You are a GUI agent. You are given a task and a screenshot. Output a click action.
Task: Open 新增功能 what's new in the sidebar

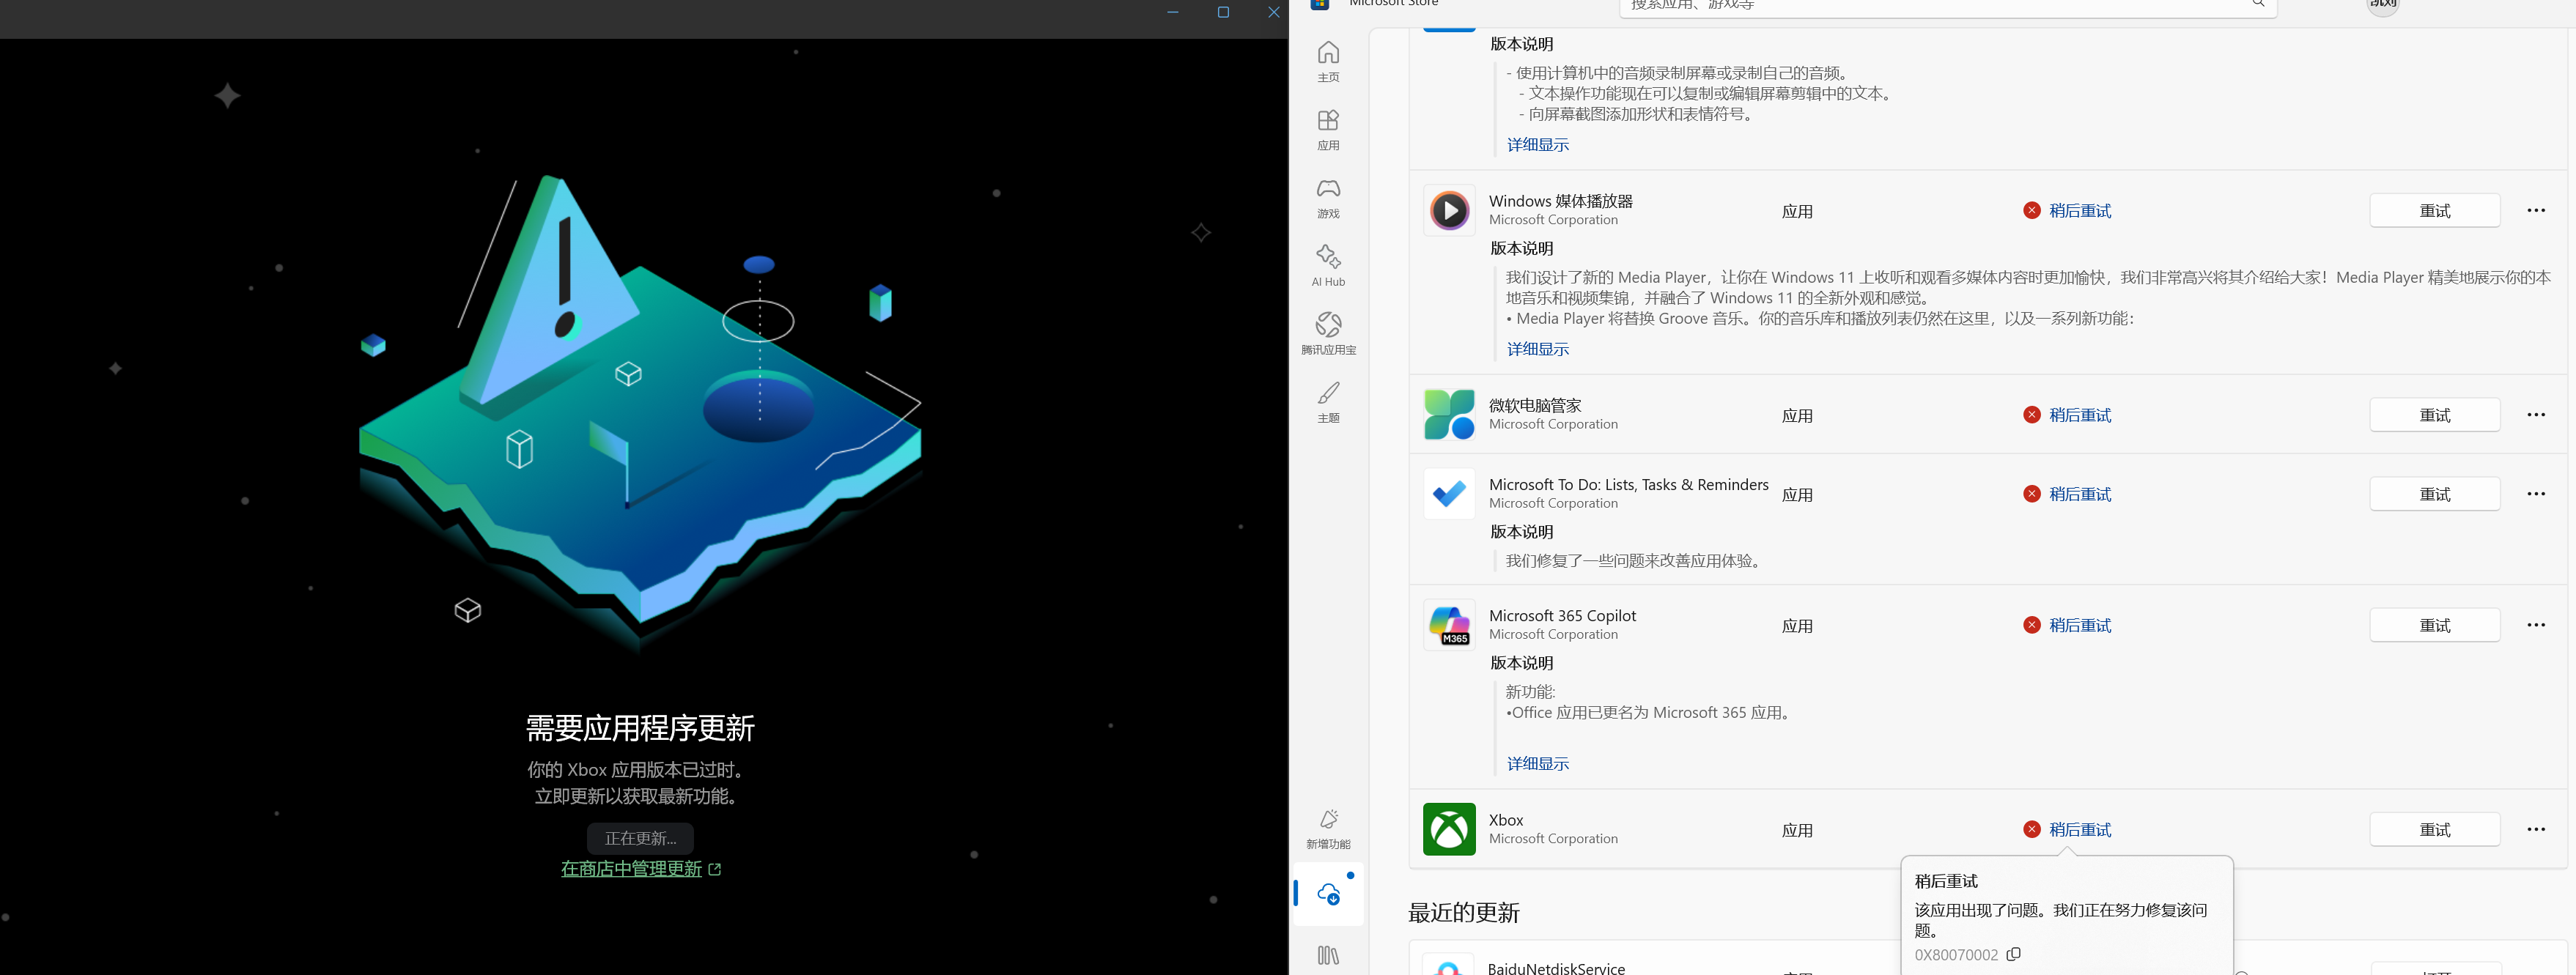coord(1328,828)
